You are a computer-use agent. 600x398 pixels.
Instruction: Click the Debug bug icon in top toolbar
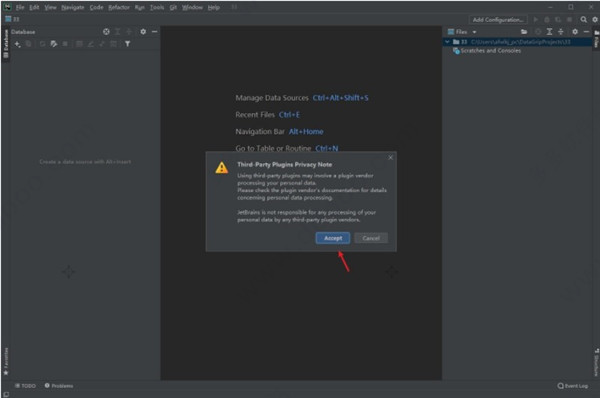547,20
